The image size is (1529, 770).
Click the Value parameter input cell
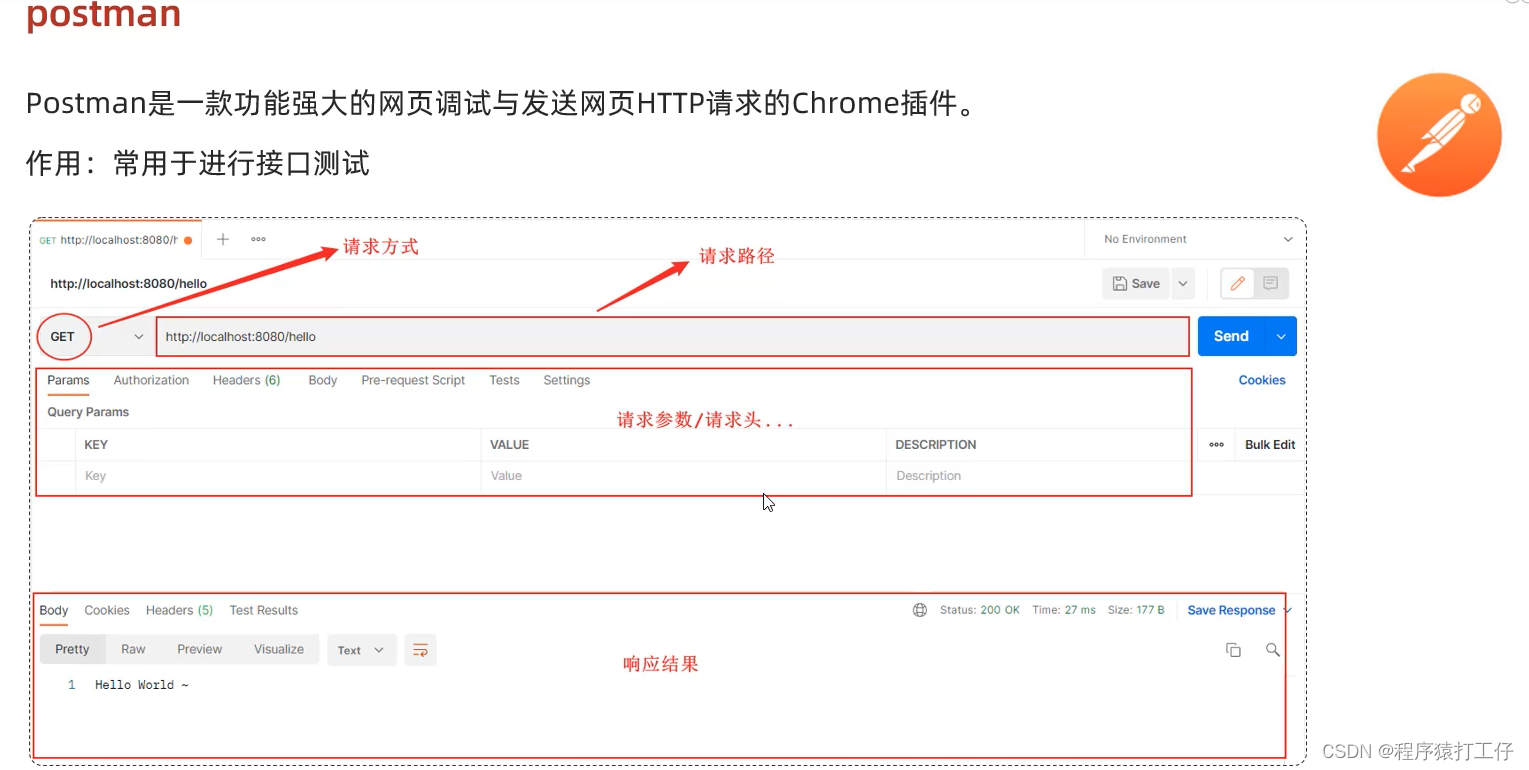pyautogui.click(x=684, y=476)
